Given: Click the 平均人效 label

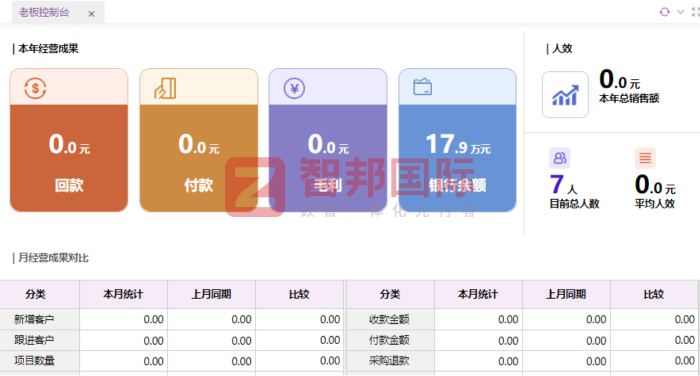Looking at the screenshot, I should point(655,204).
